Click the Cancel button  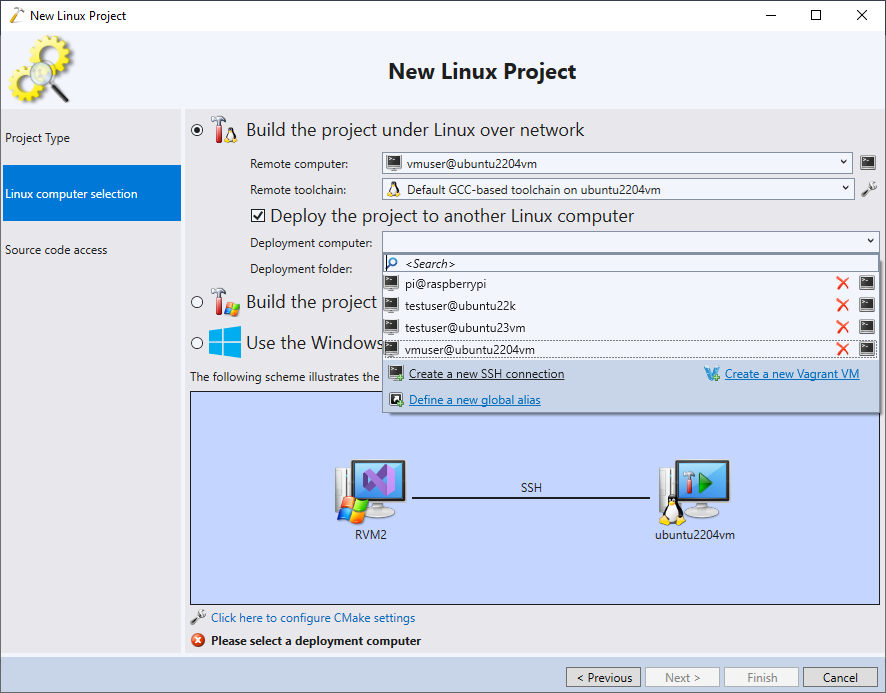pyautogui.click(x=840, y=677)
